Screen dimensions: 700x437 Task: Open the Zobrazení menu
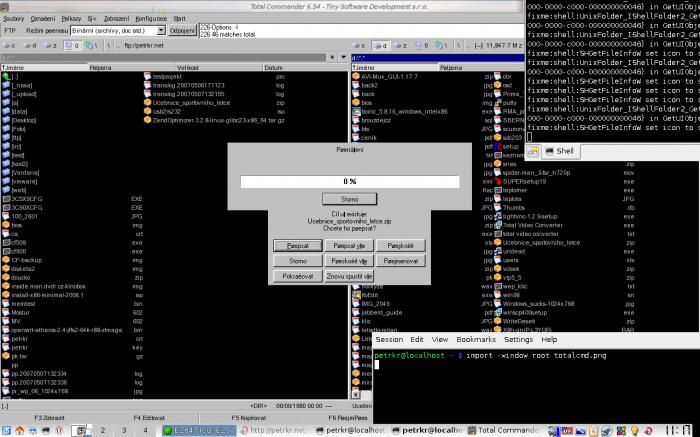point(116,19)
